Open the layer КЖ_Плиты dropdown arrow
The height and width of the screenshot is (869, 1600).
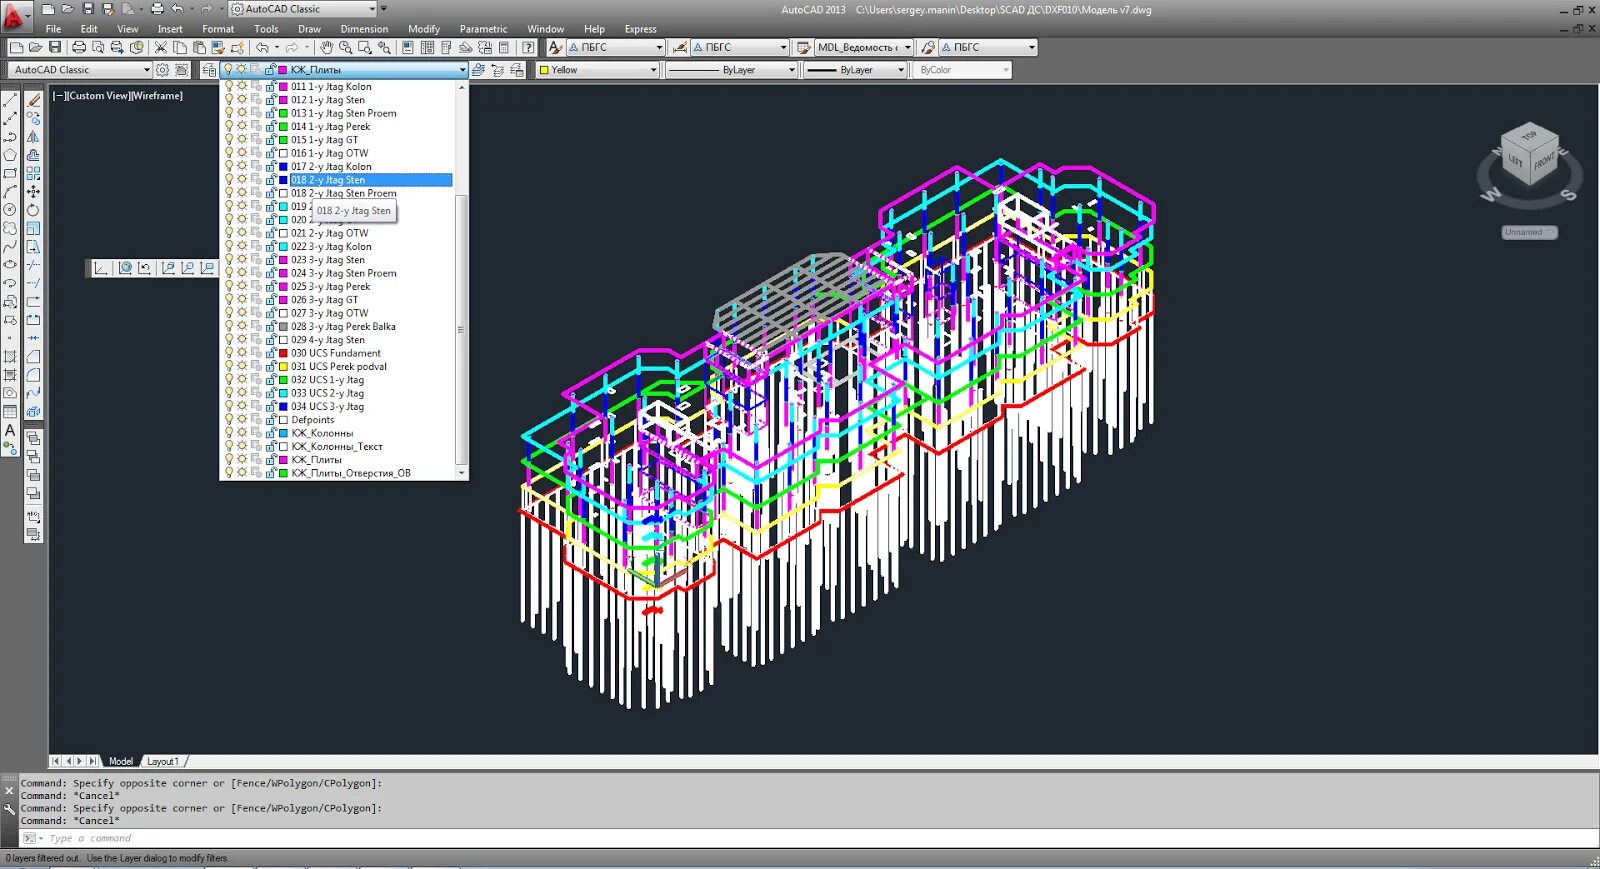462,70
